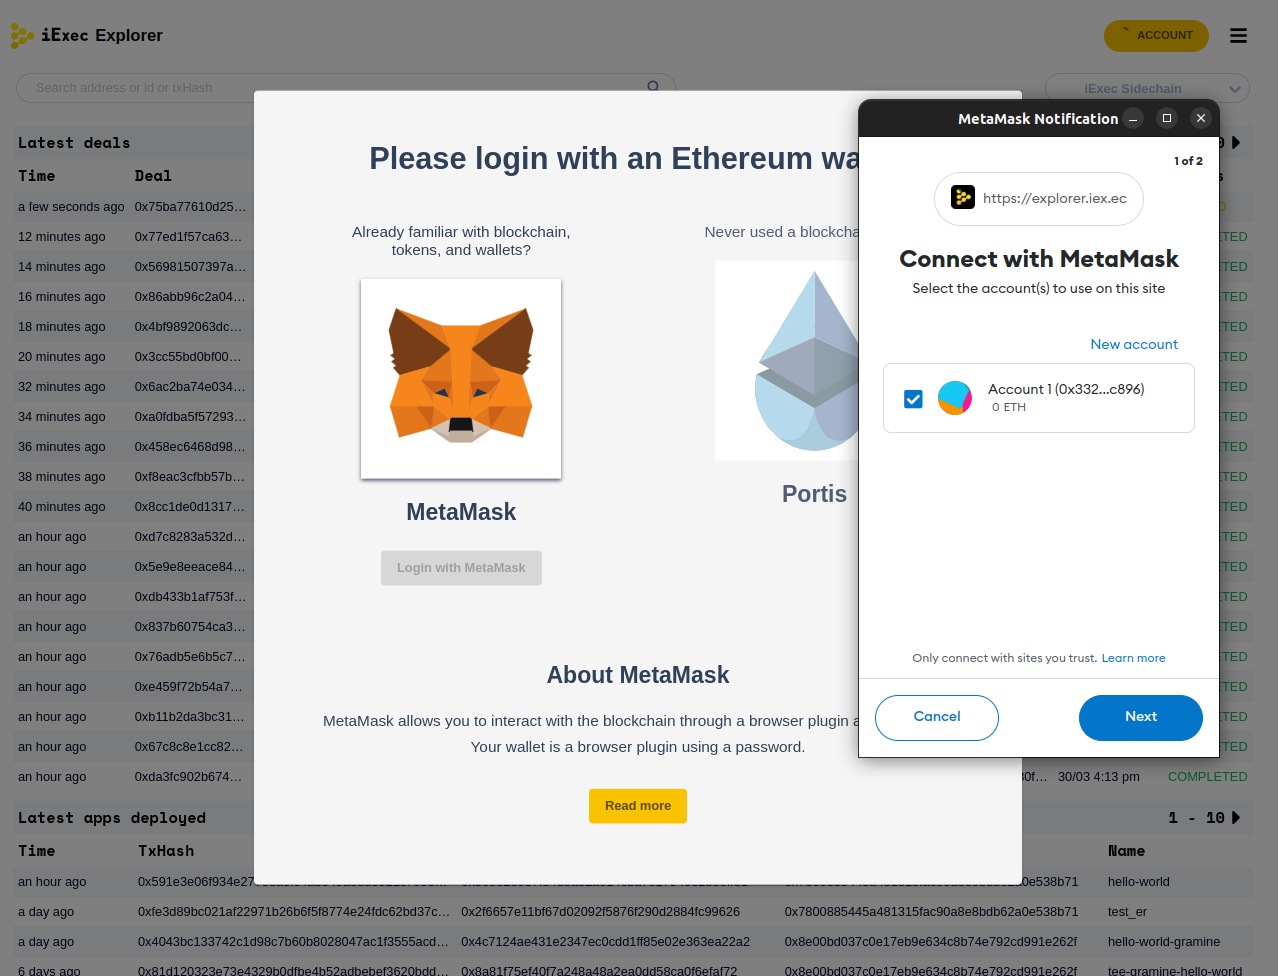Click the ACCOUNT button in header
This screenshot has width=1278, height=976.
[x=1156, y=36]
